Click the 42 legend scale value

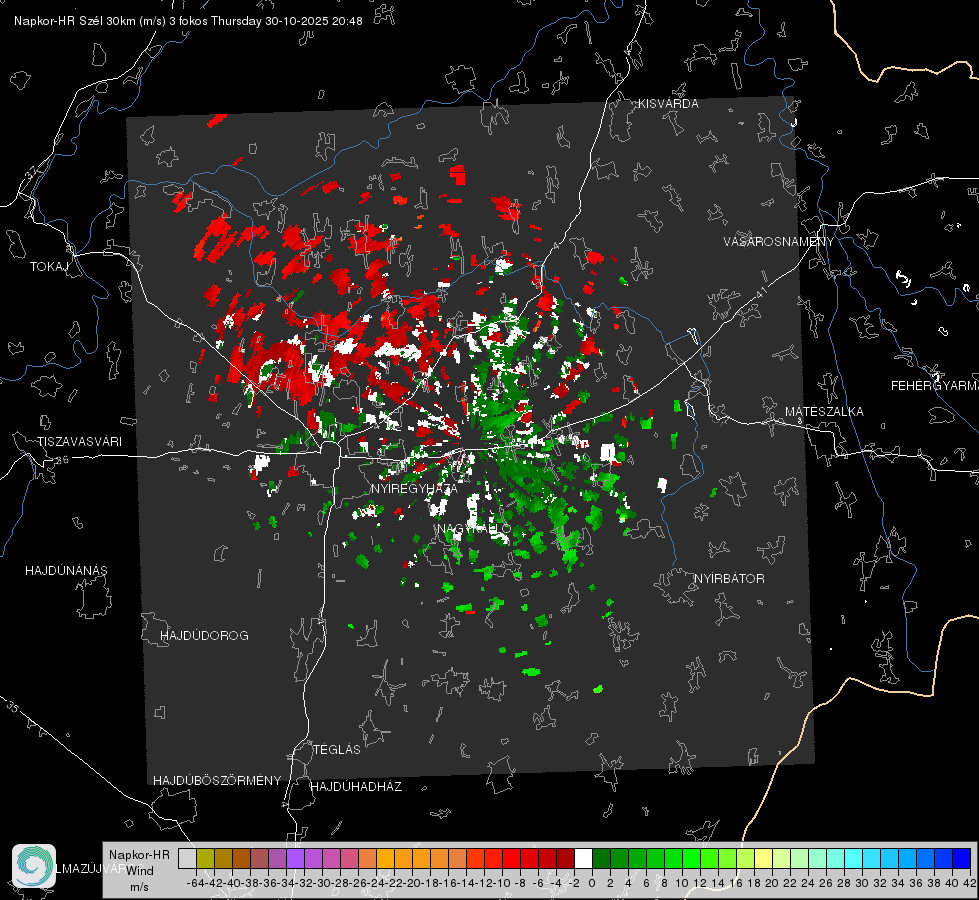pos(969,883)
